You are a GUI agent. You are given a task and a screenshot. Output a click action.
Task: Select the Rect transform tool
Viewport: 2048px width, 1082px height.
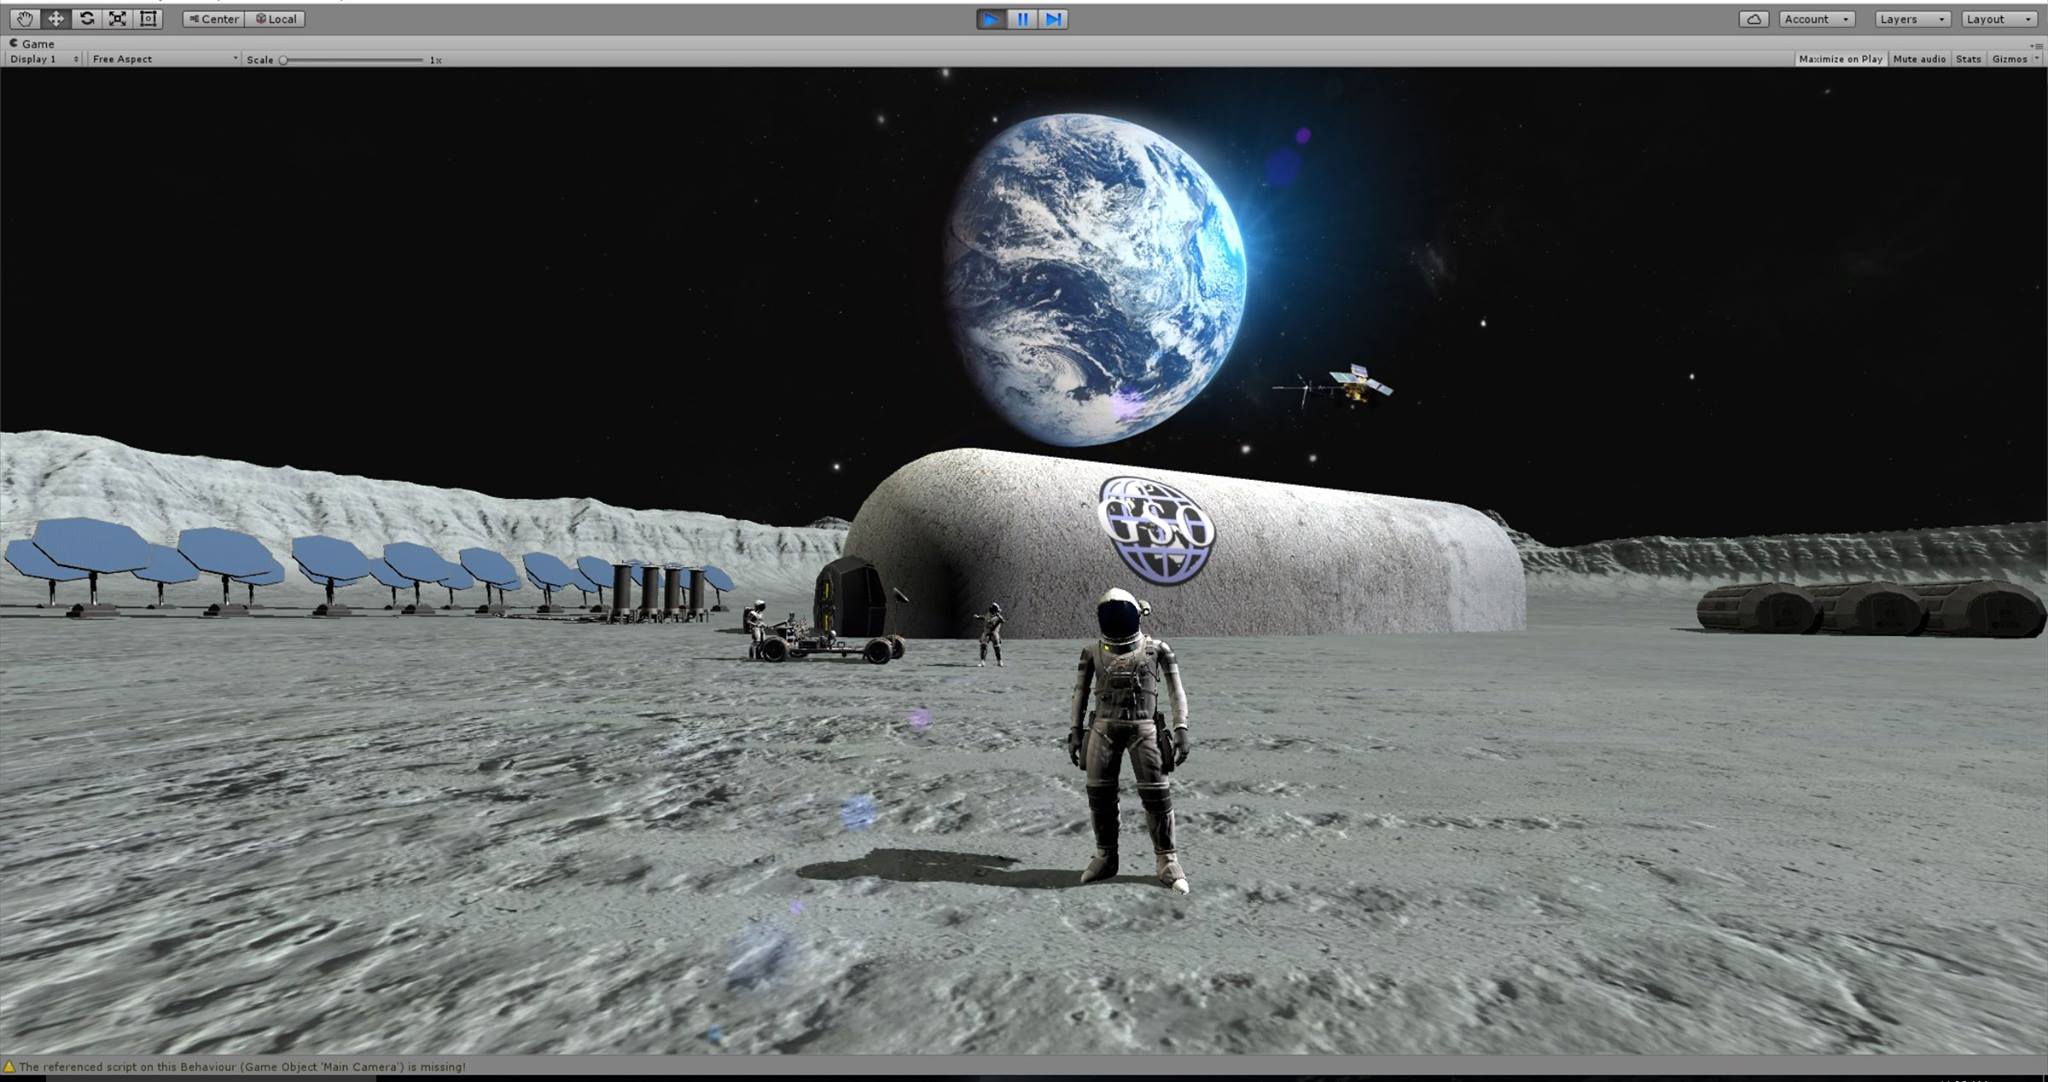coord(148,19)
